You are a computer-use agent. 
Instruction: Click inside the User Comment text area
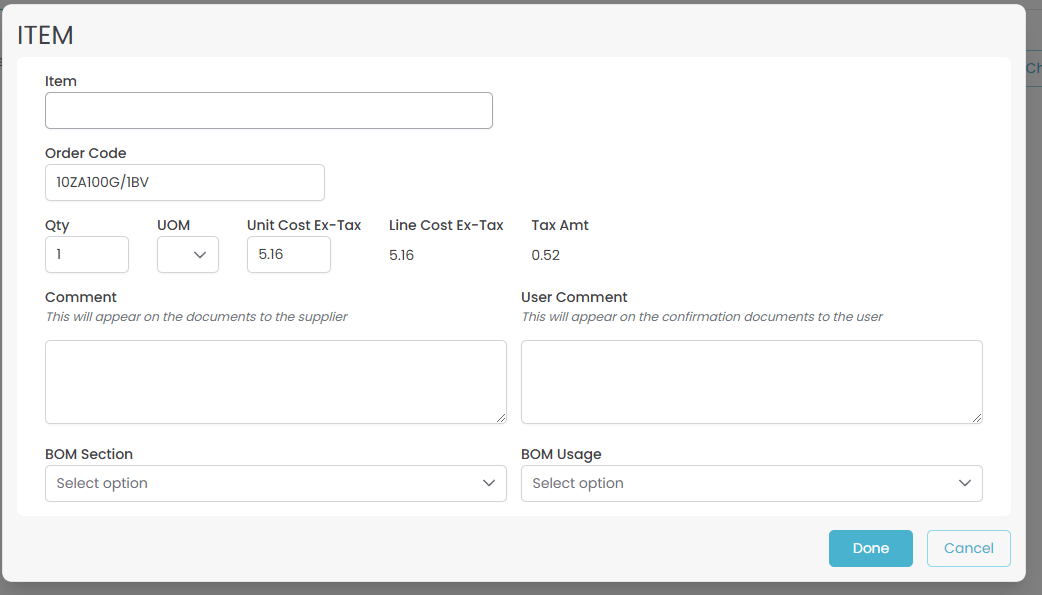point(751,381)
